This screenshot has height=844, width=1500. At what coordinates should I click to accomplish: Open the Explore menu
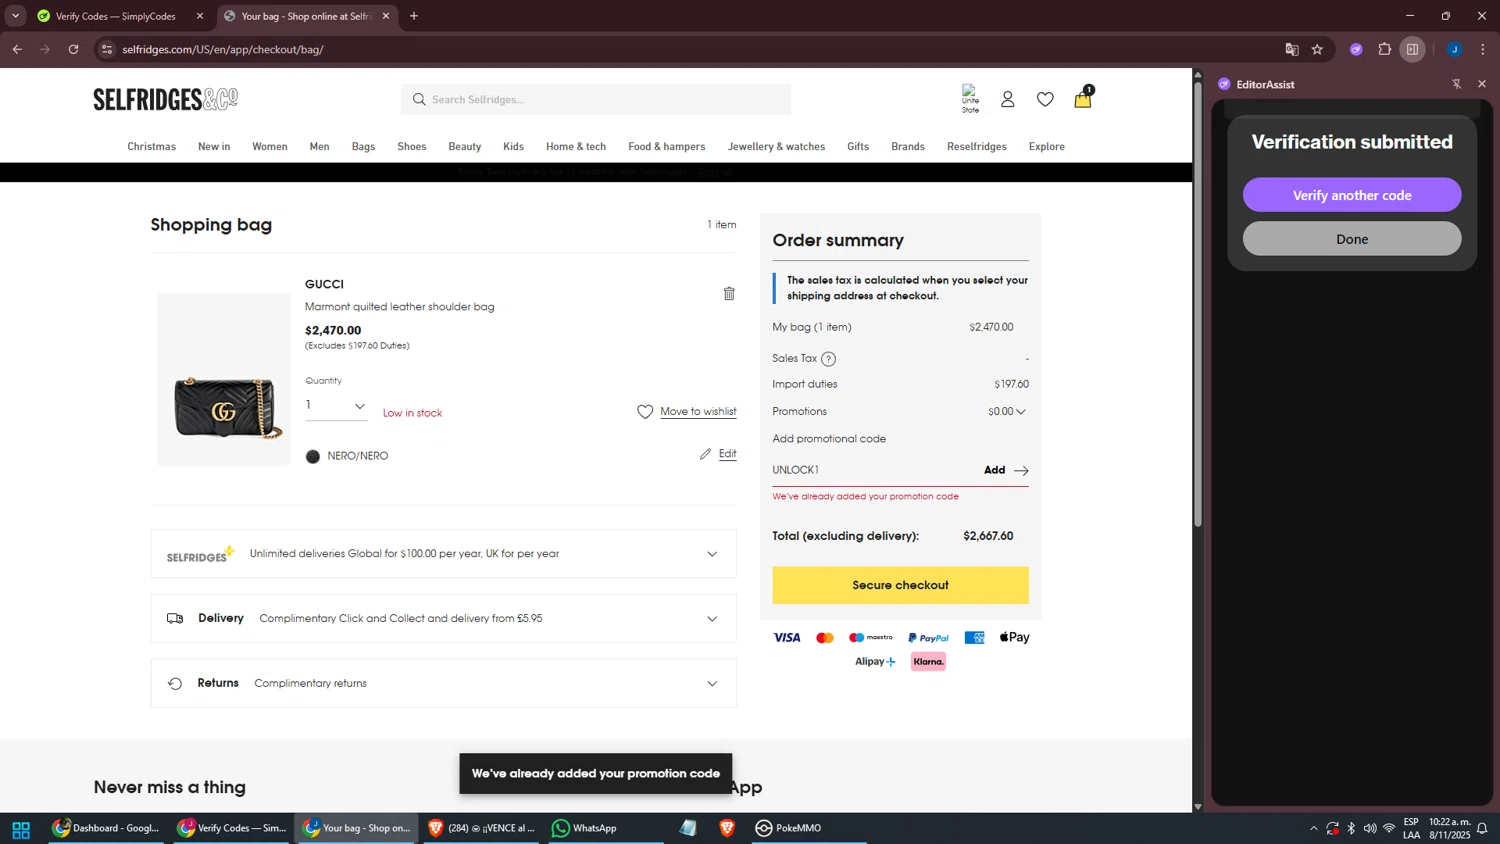coord(1047,146)
